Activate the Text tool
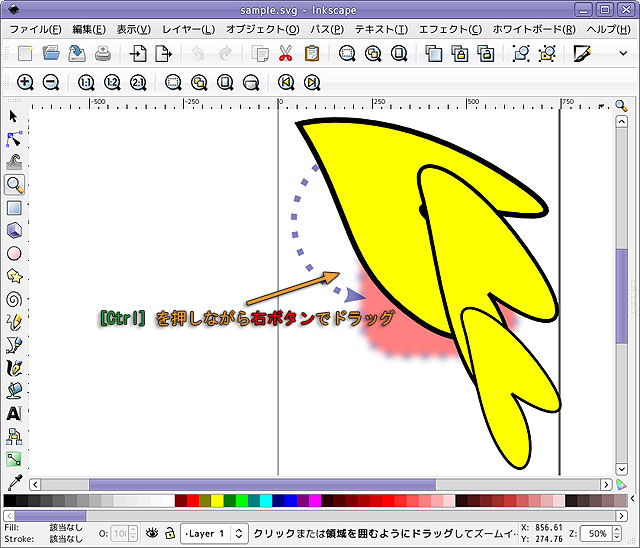Viewport: 640px width, 548px height. pyautogui.click(x=14, y=413)
